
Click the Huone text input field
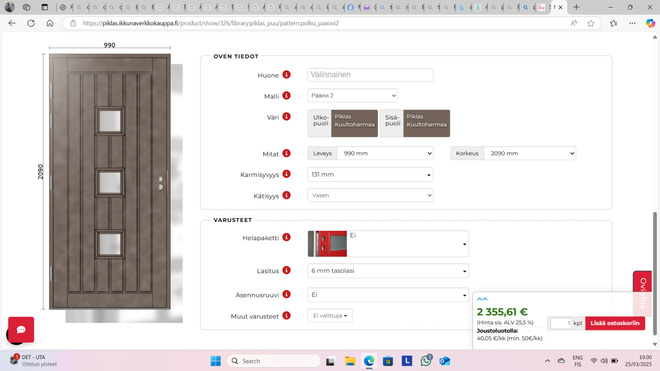[370, 75]
